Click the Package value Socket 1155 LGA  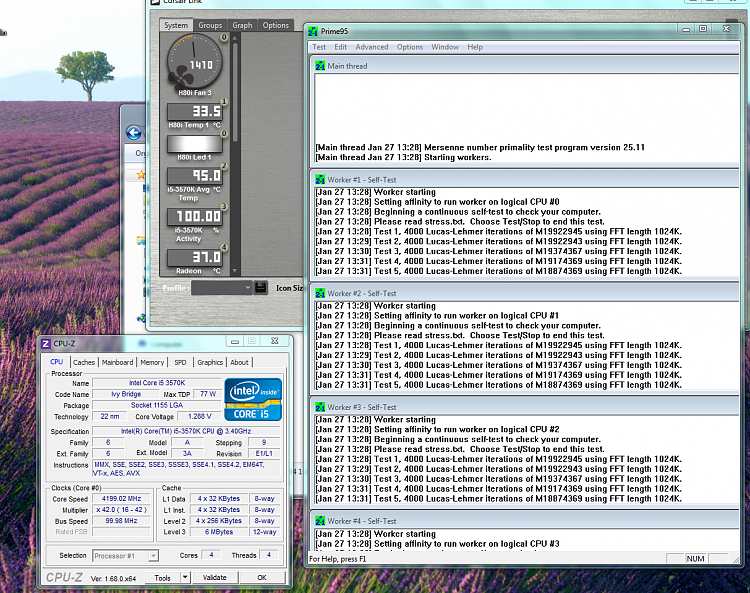156,405
